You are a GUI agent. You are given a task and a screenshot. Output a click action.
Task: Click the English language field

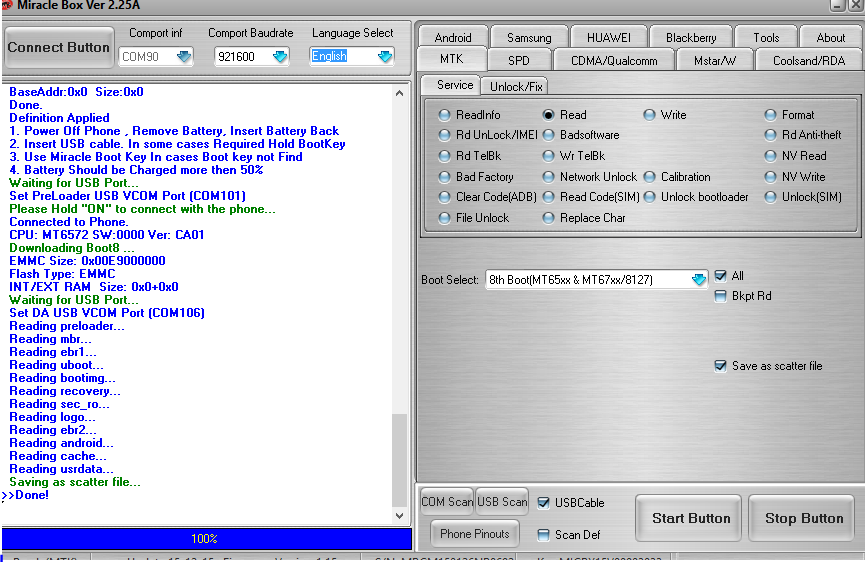(x=352, y=56)
